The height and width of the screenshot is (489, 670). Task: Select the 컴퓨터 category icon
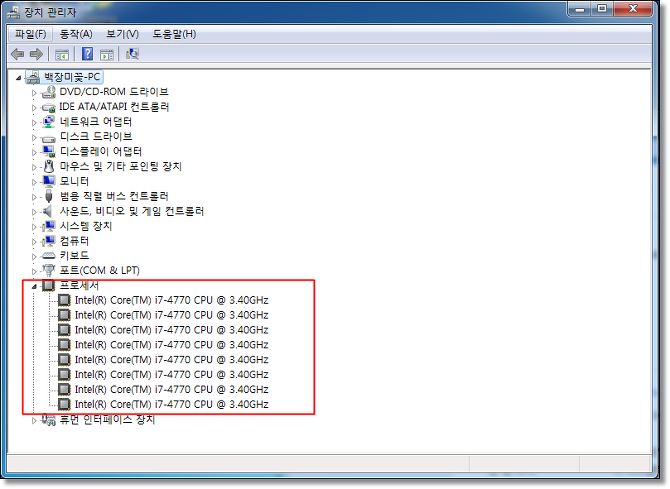[x=49, y=241]
